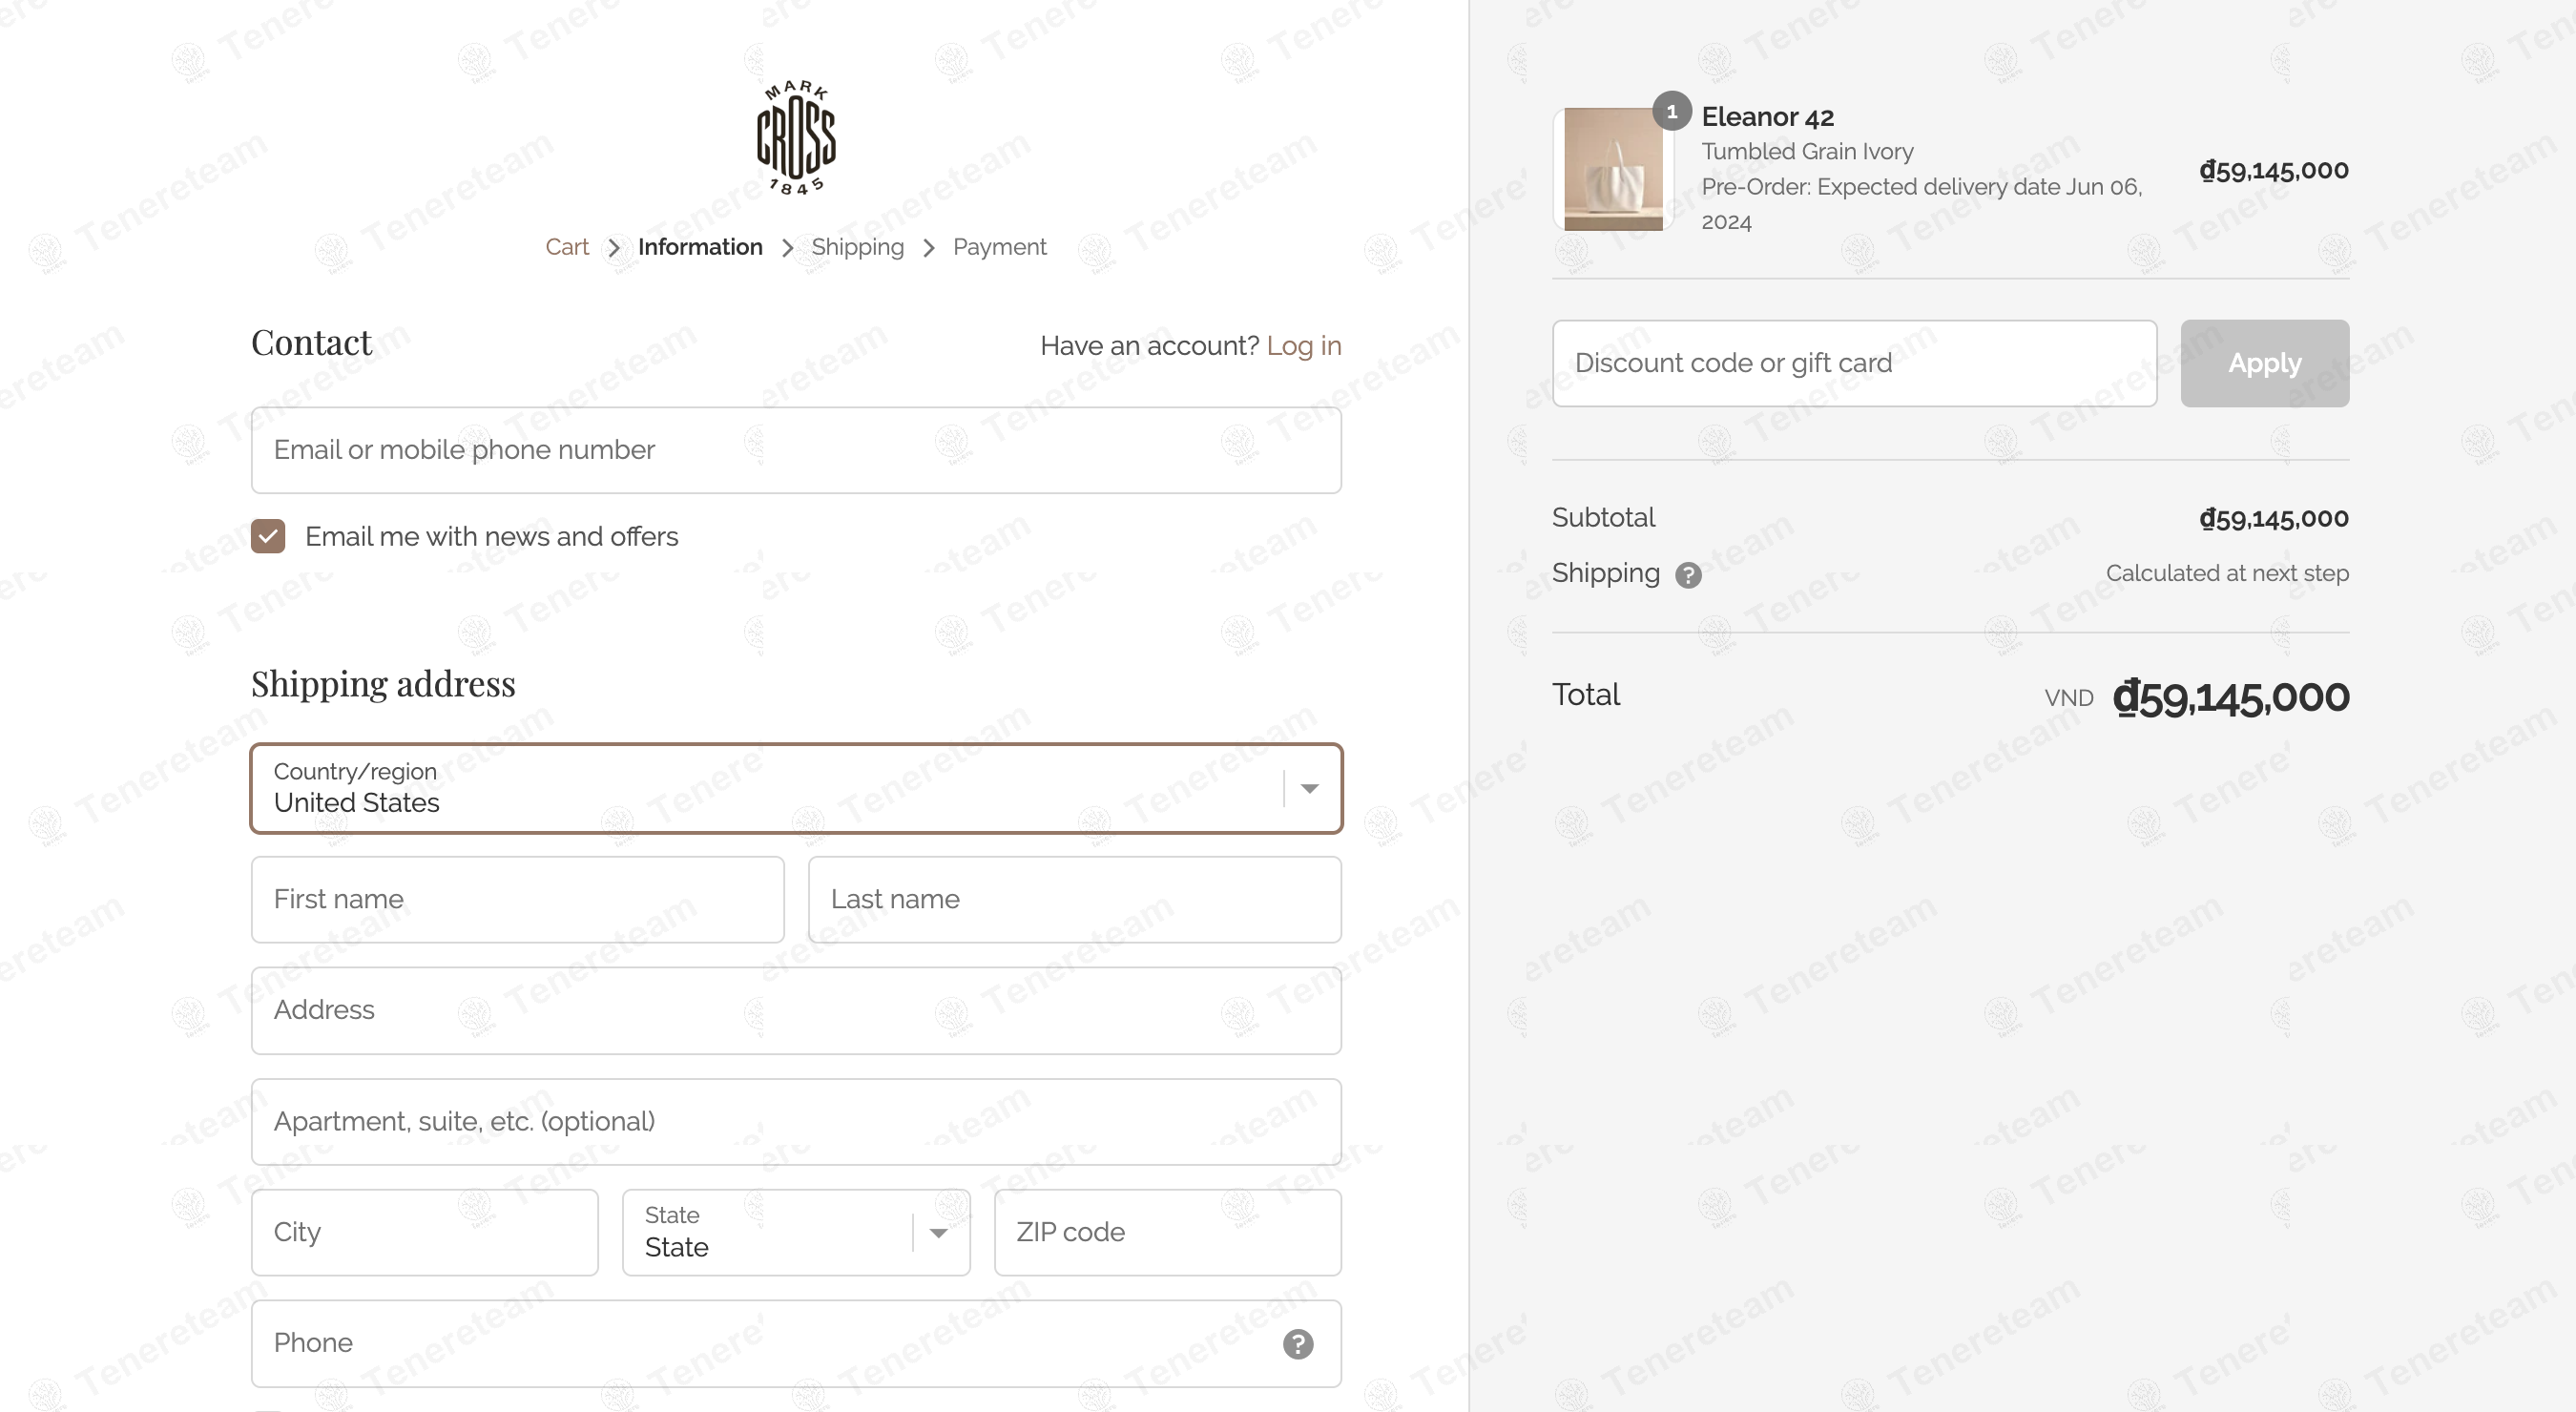Click chevron between Cart and Information

click(614, 248)
